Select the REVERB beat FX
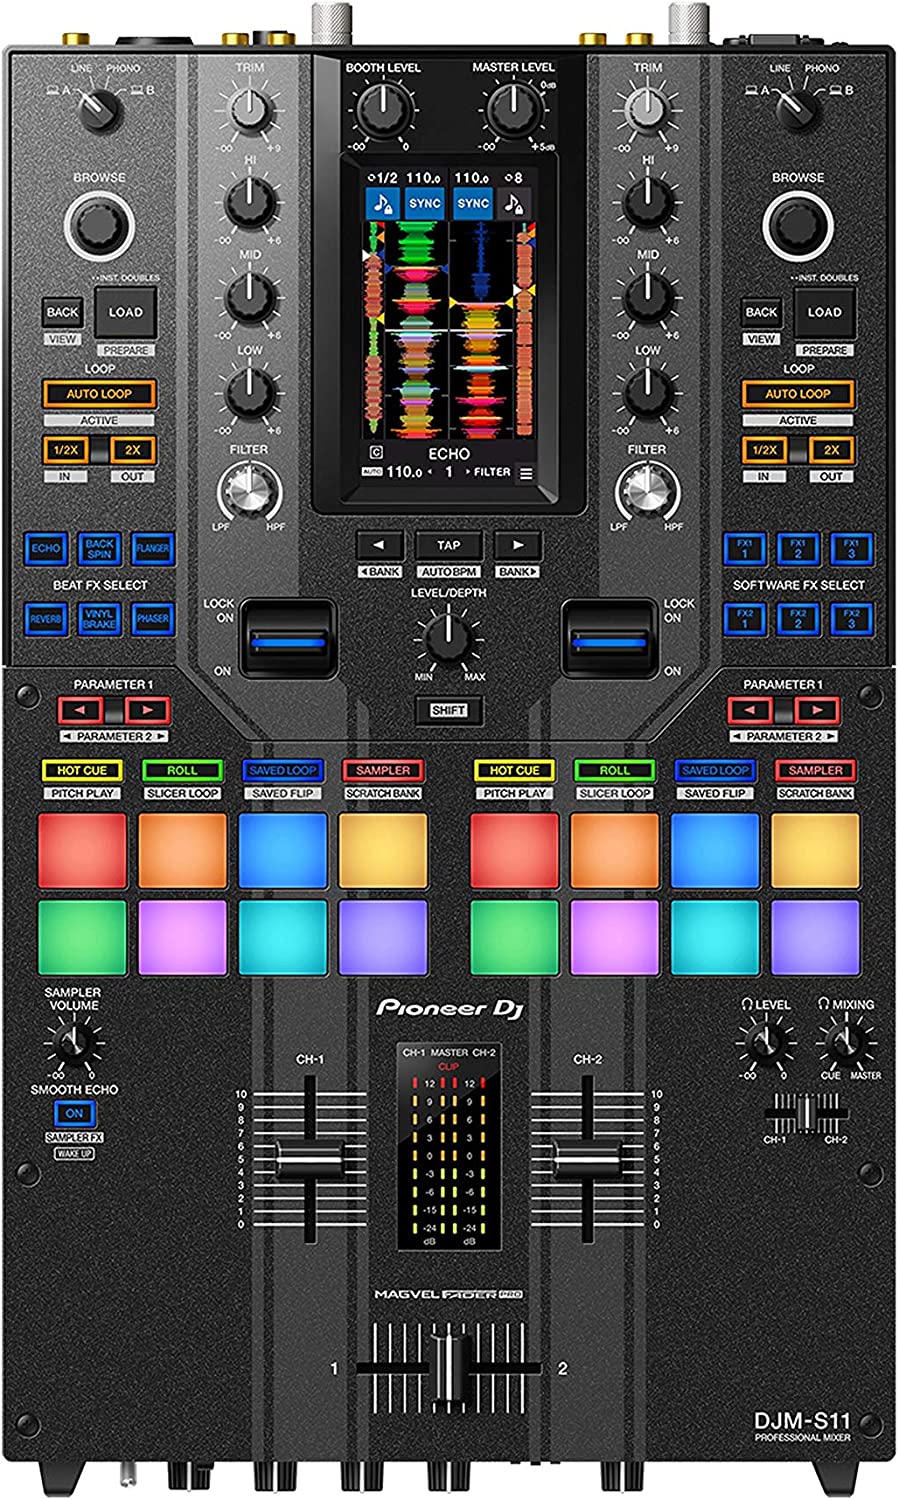Screen dimensions: 899x1500 (44, 620)
